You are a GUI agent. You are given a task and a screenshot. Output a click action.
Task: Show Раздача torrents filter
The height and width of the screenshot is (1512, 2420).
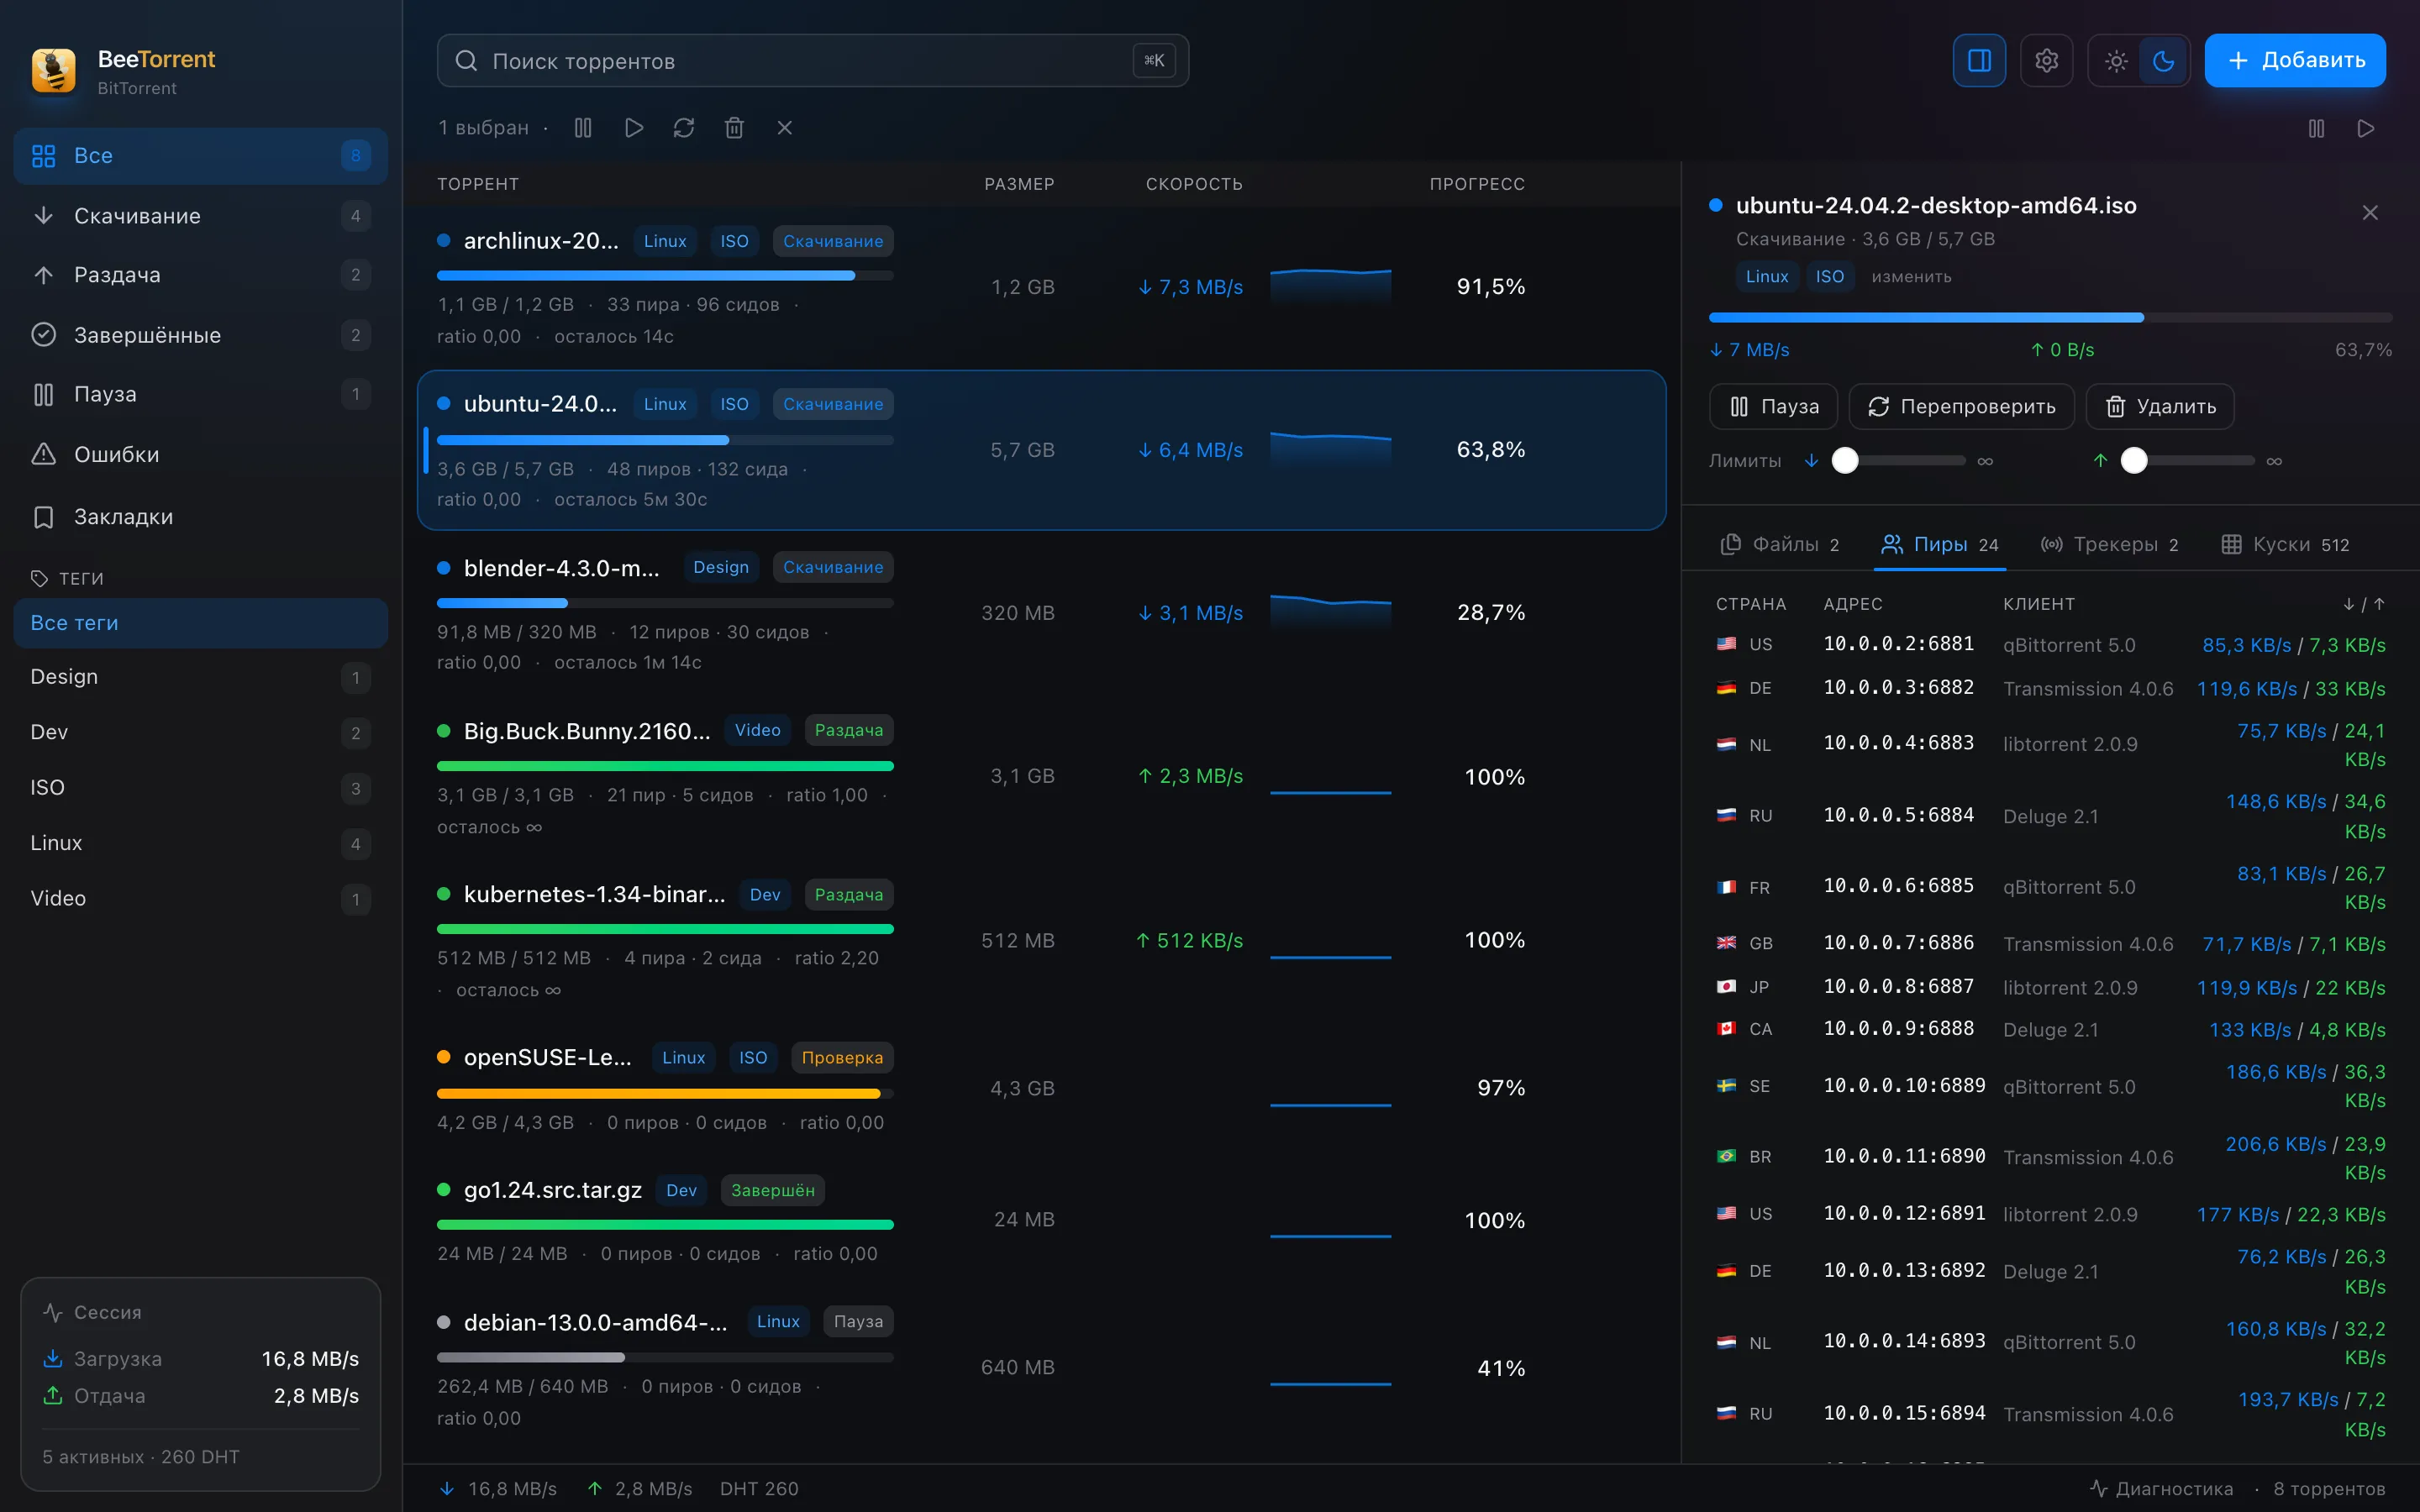[200, 275]
